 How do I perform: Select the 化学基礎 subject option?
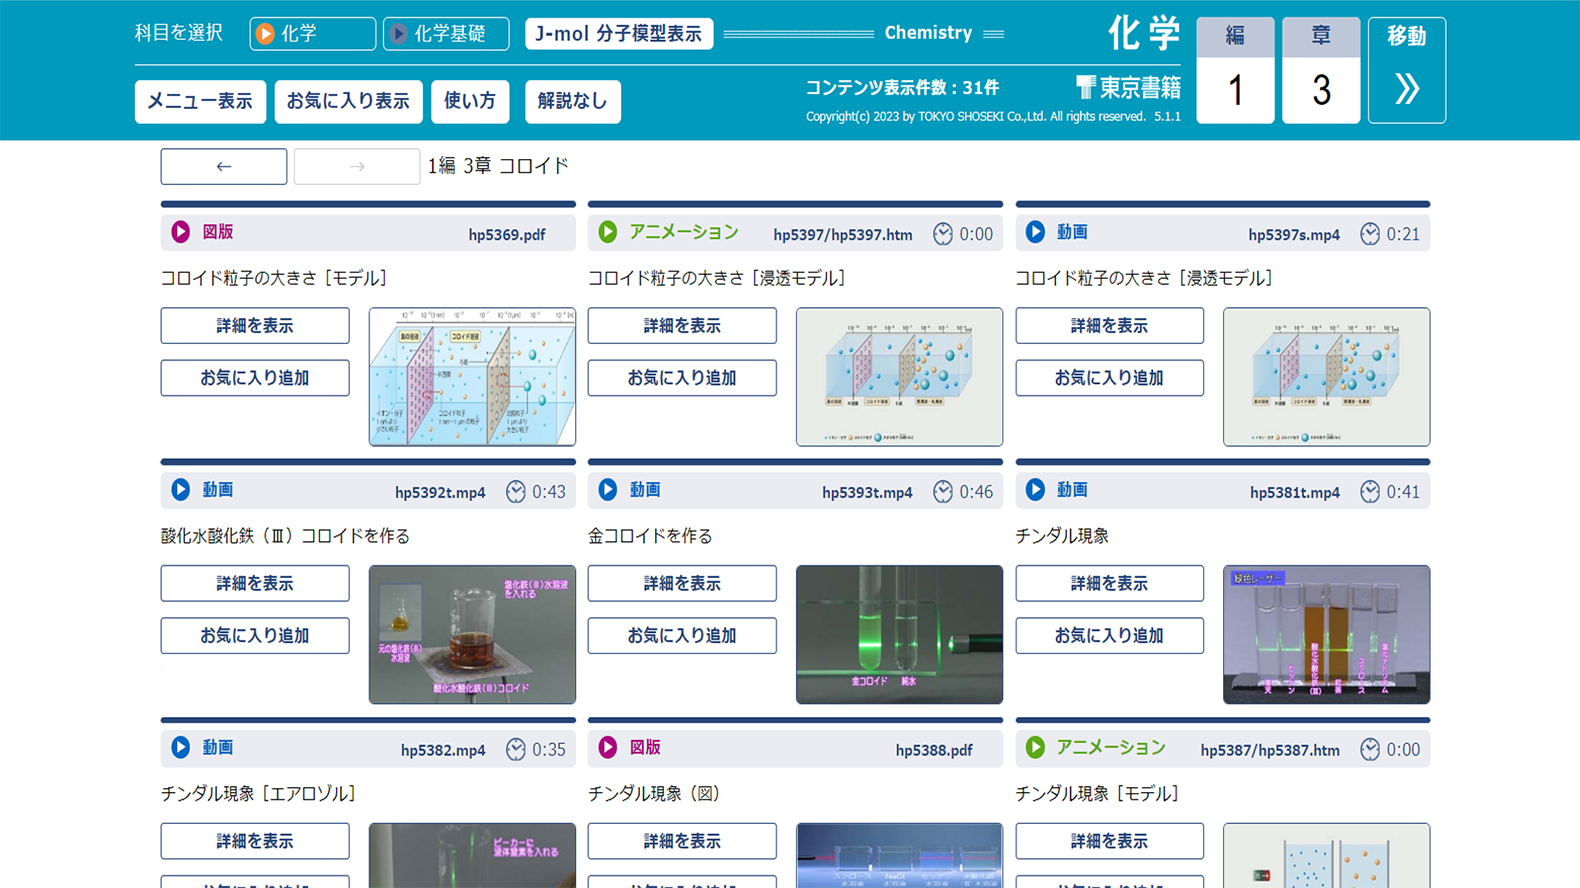click(x=446, y=34)
